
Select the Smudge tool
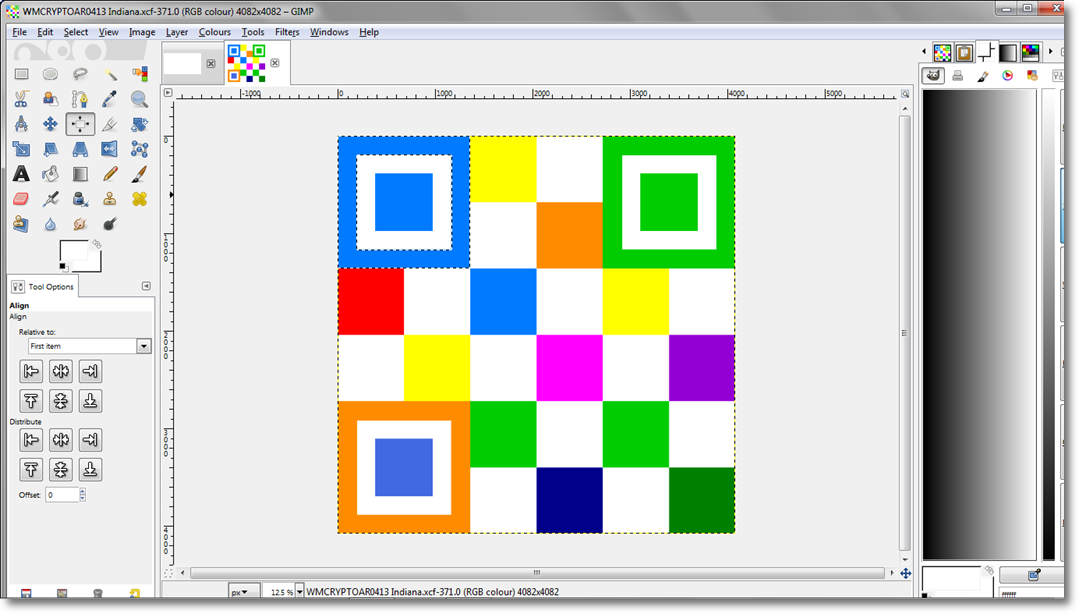coord(80,224)
